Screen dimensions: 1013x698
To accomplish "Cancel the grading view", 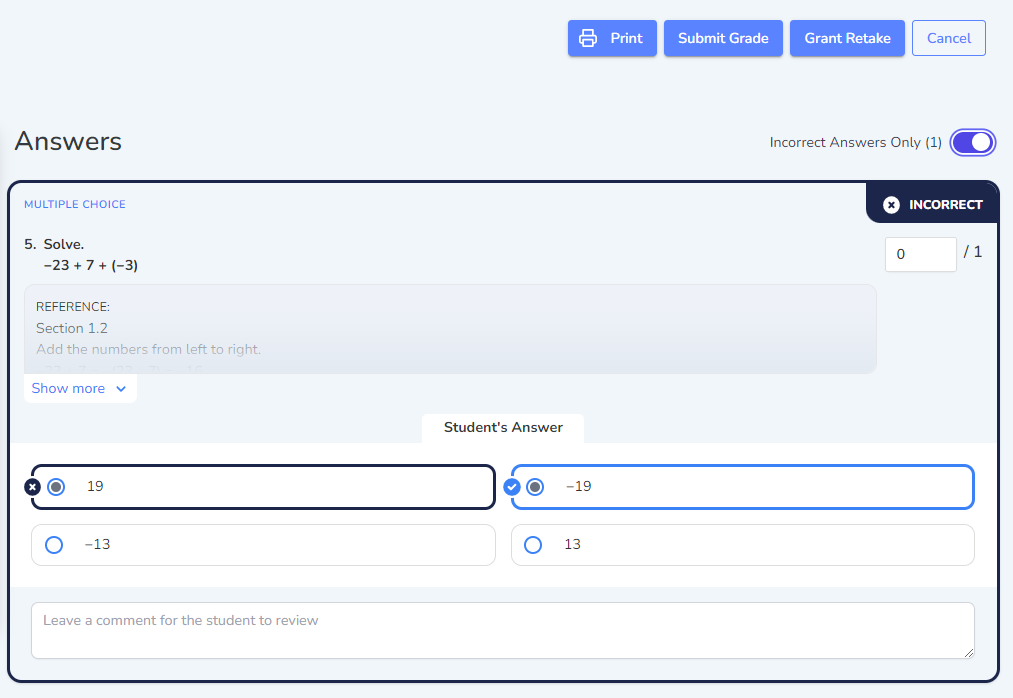I will [948, 38].
